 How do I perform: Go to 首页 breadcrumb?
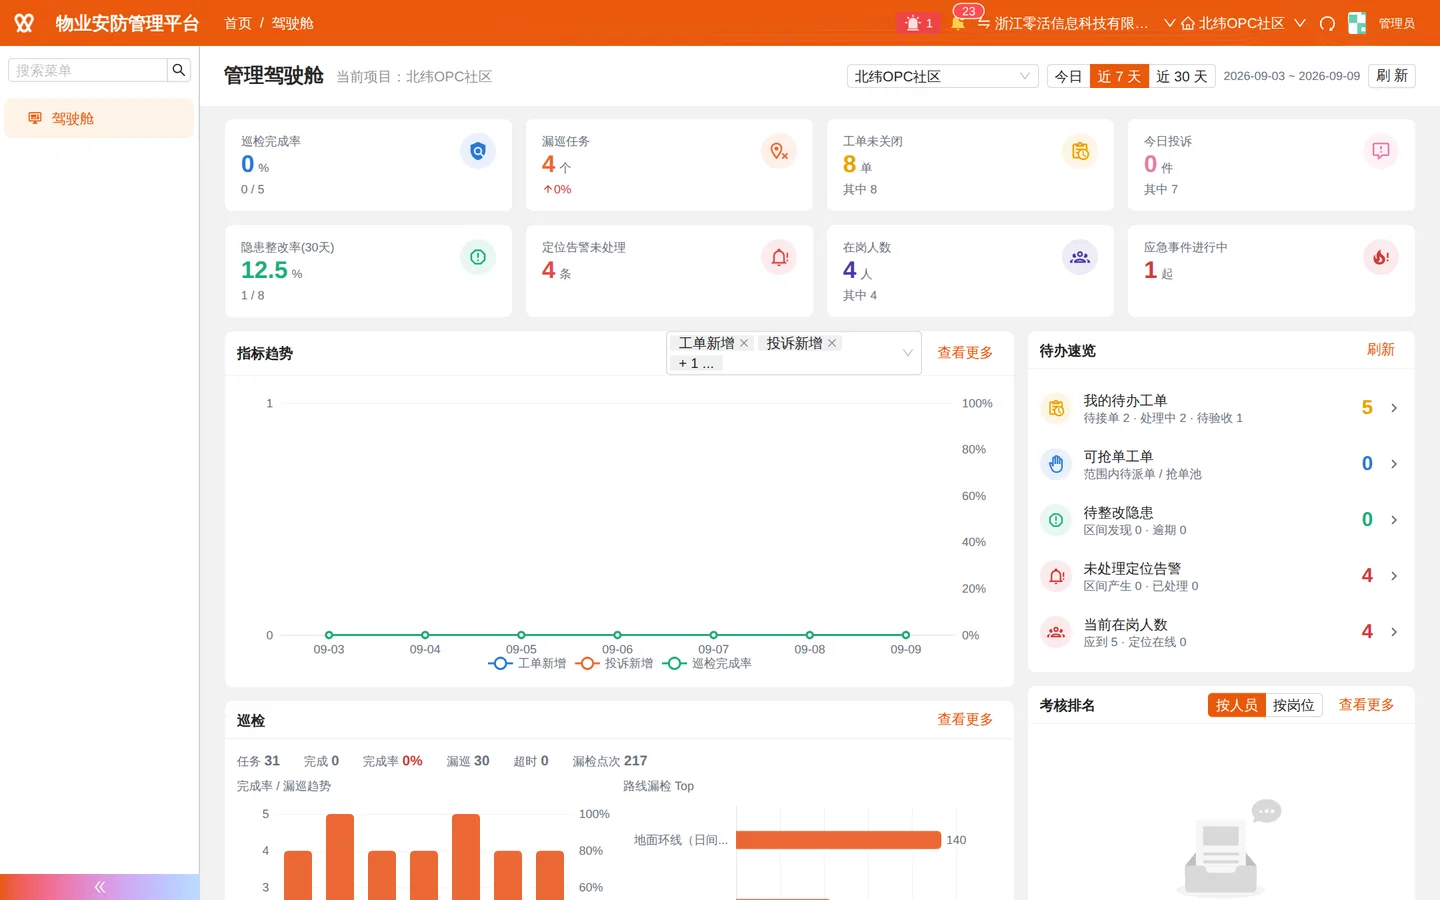[238, 23]
